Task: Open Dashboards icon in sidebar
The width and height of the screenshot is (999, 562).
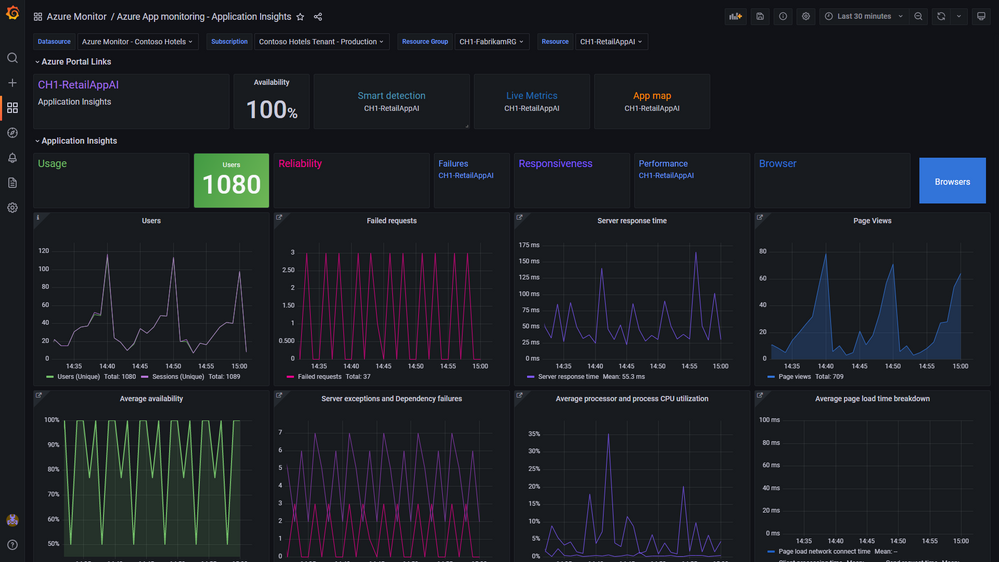Action: click(12, 108)
